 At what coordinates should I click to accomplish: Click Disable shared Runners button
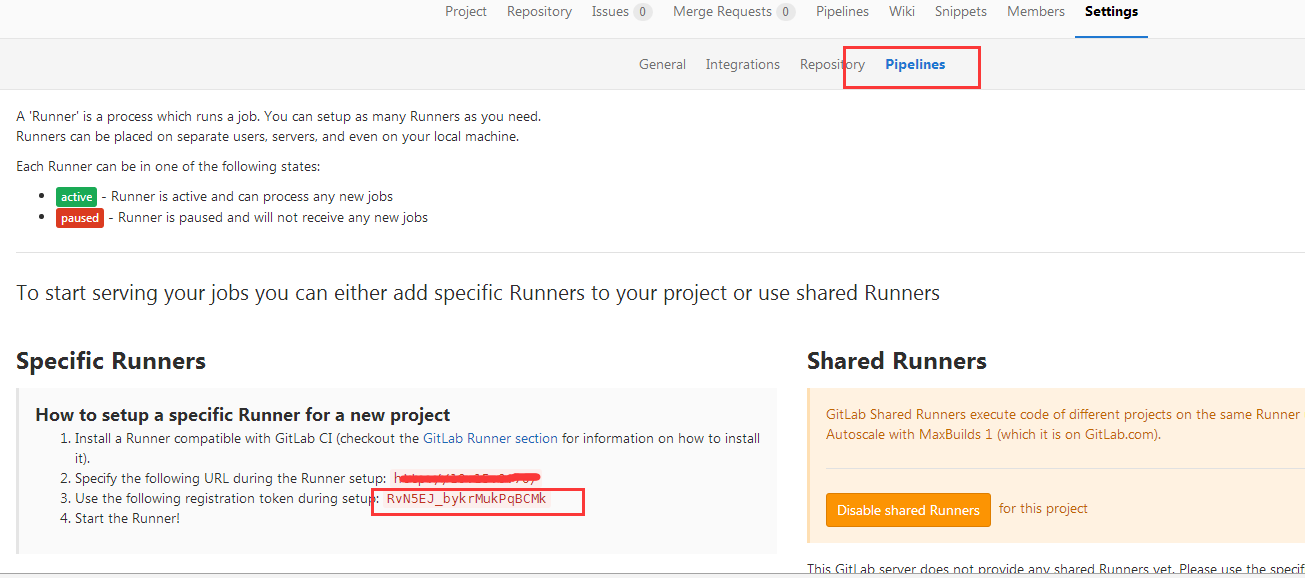pyautogui.click(x=908, y=510)
